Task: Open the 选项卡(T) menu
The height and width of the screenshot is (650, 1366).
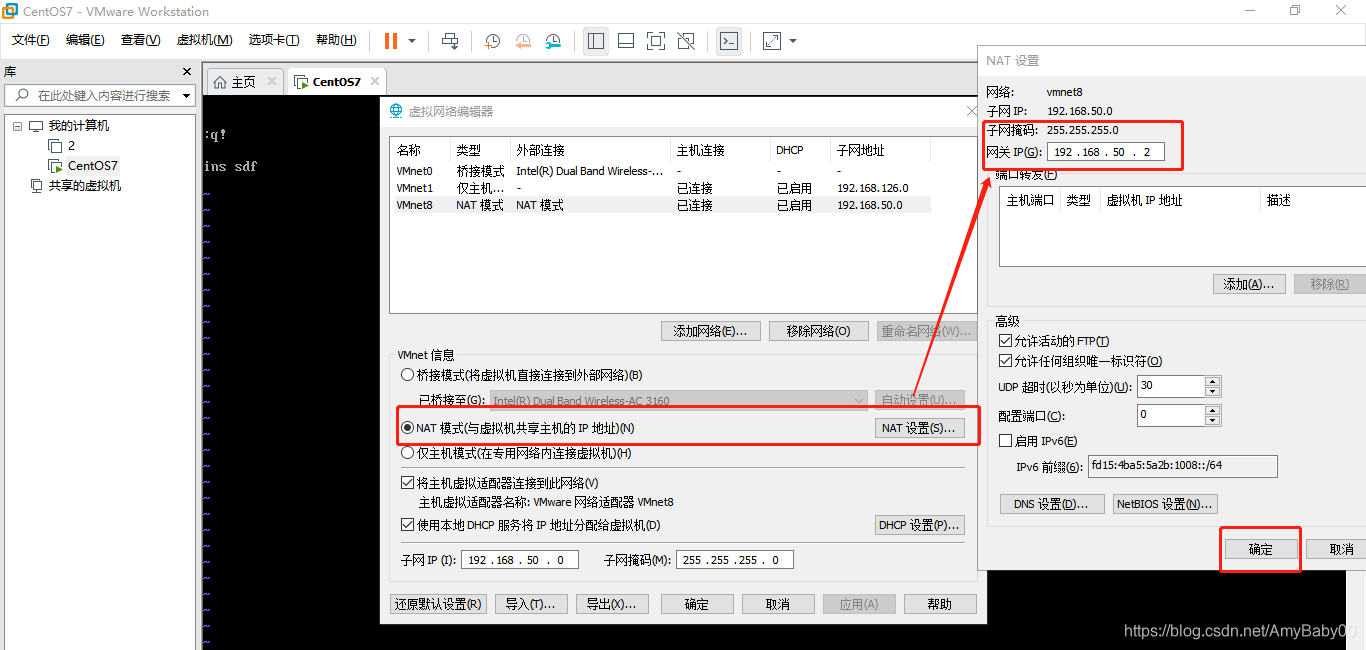Action: pos(274,40)
